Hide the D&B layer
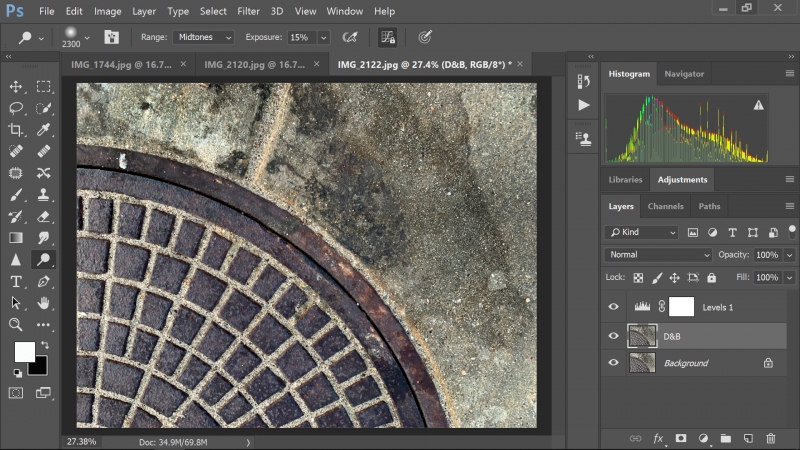The width and height of the screenshot is (800, 450). pyautogui.click(x=614, y=336)
